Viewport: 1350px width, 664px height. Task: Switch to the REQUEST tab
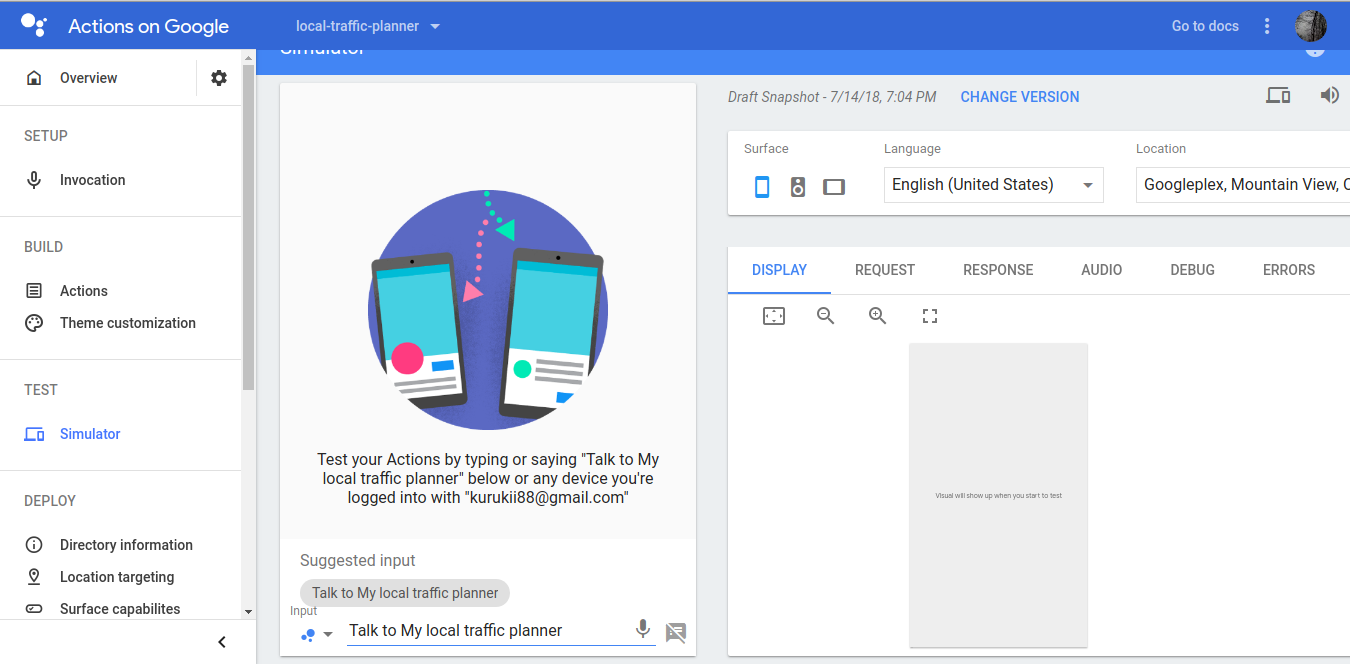tap(885, 270)
